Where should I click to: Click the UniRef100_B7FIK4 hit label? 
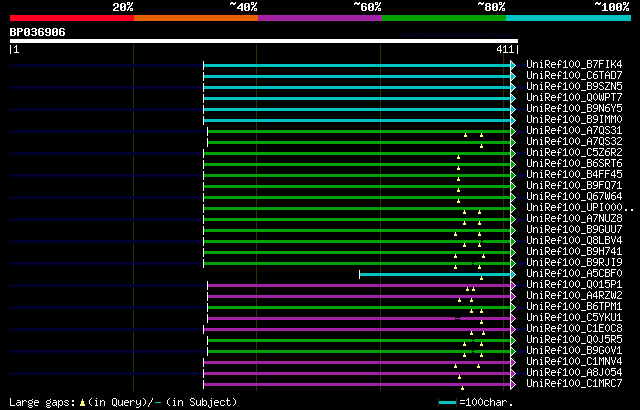(x=574, y=64)
